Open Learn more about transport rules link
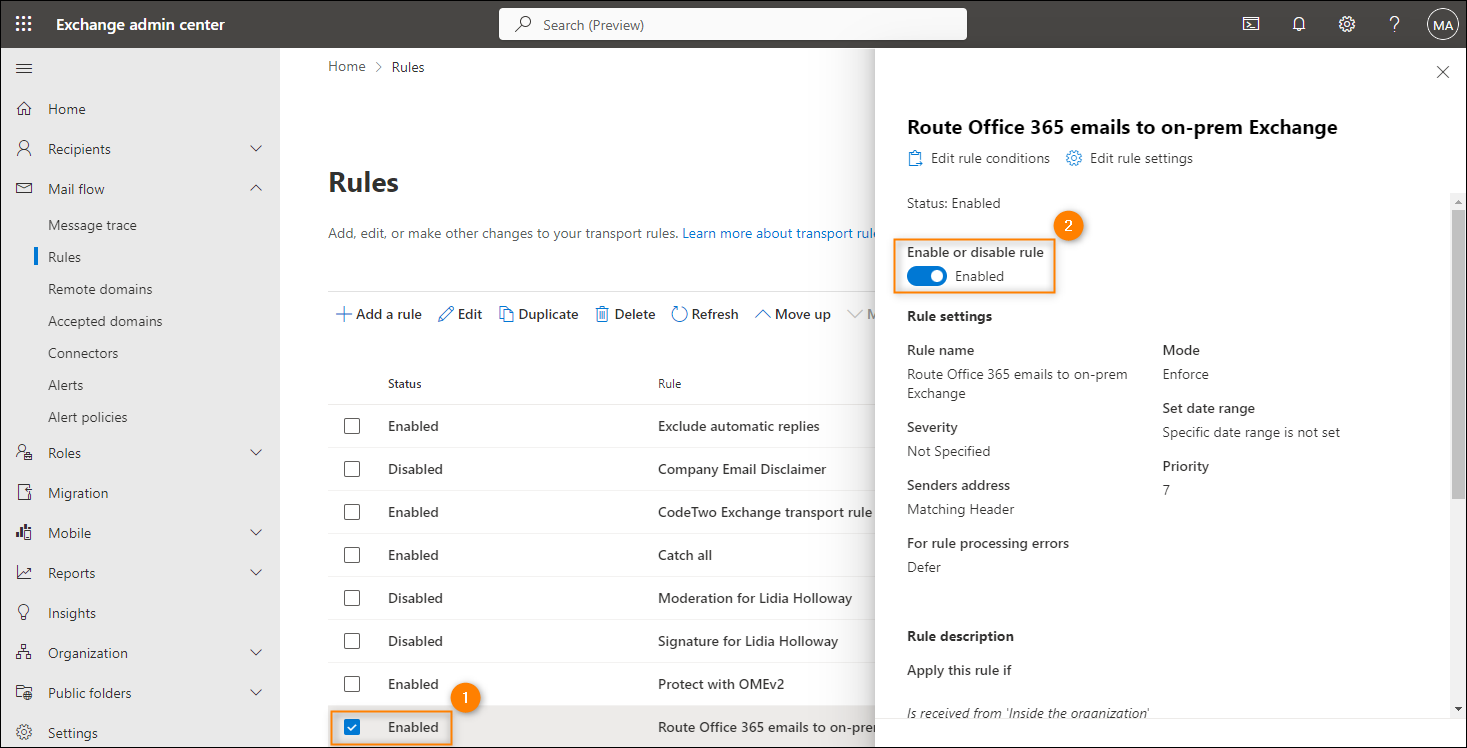The width and height of the screenshot is (1467, 748). pos(779,233)
